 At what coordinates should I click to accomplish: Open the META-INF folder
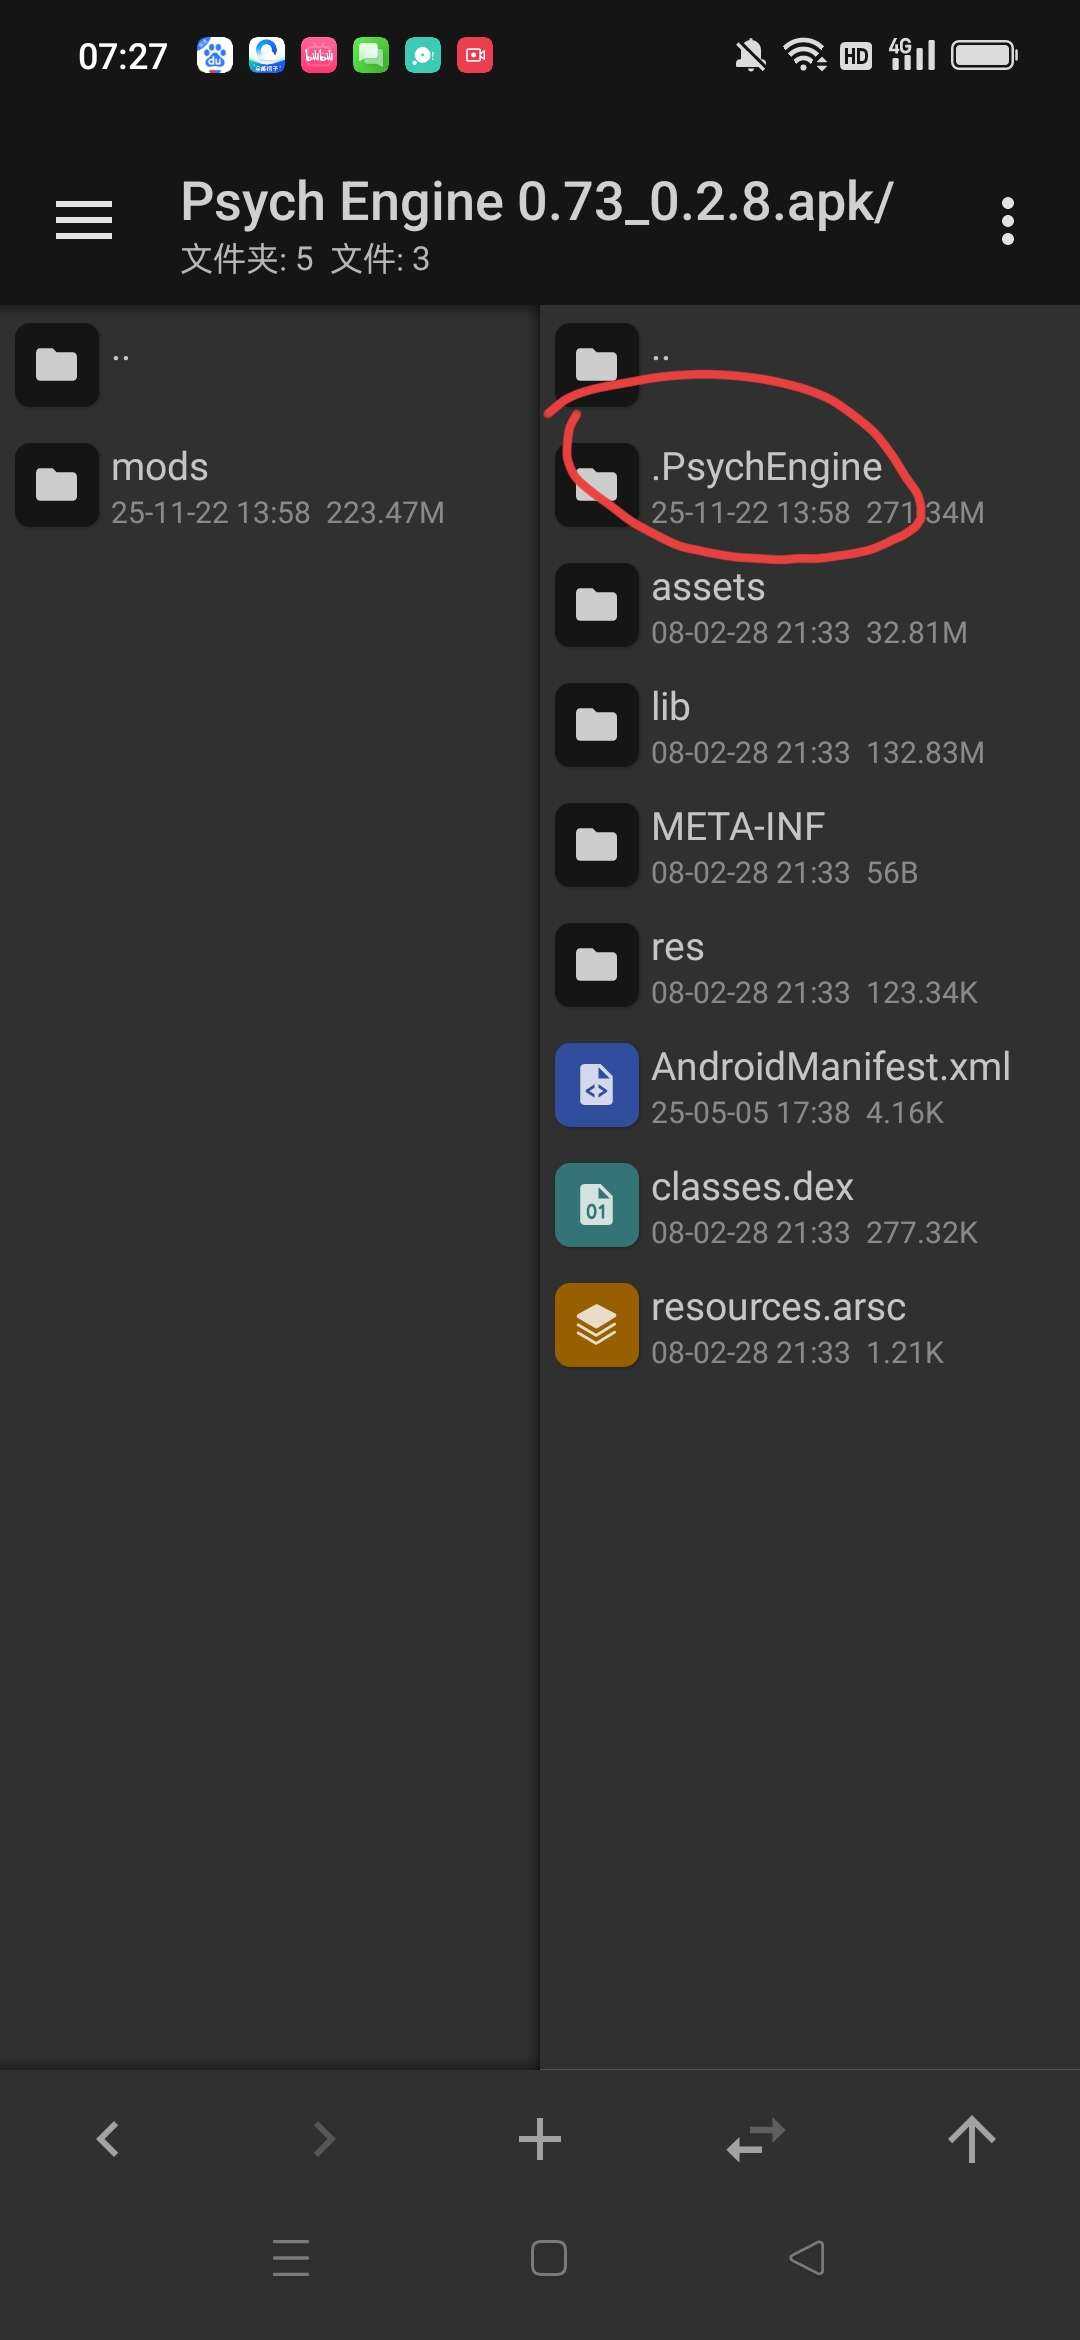[738, 846]
